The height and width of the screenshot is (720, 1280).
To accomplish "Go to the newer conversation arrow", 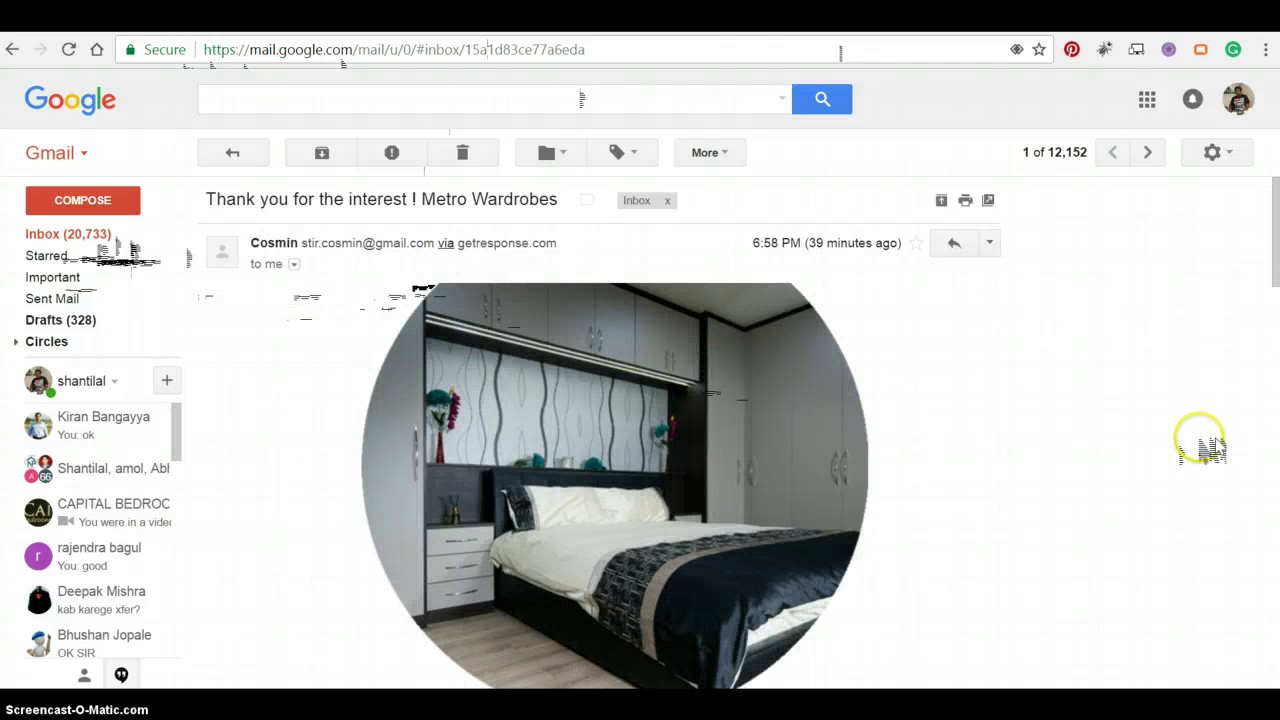I will click(1112, 152).
